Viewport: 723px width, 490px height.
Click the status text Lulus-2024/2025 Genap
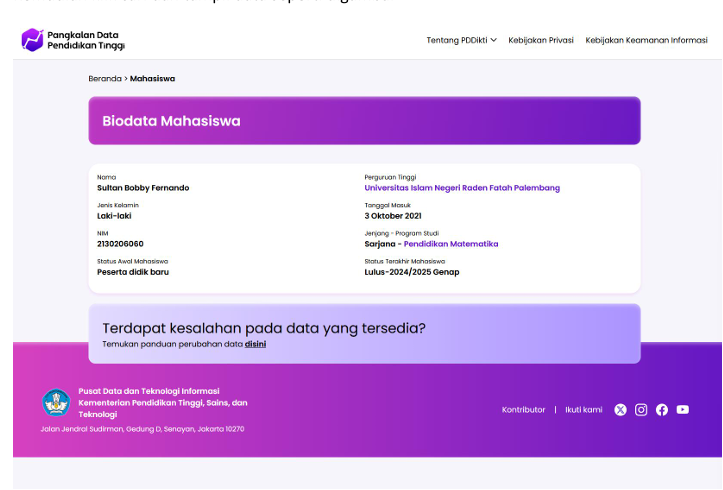[412, 272]
